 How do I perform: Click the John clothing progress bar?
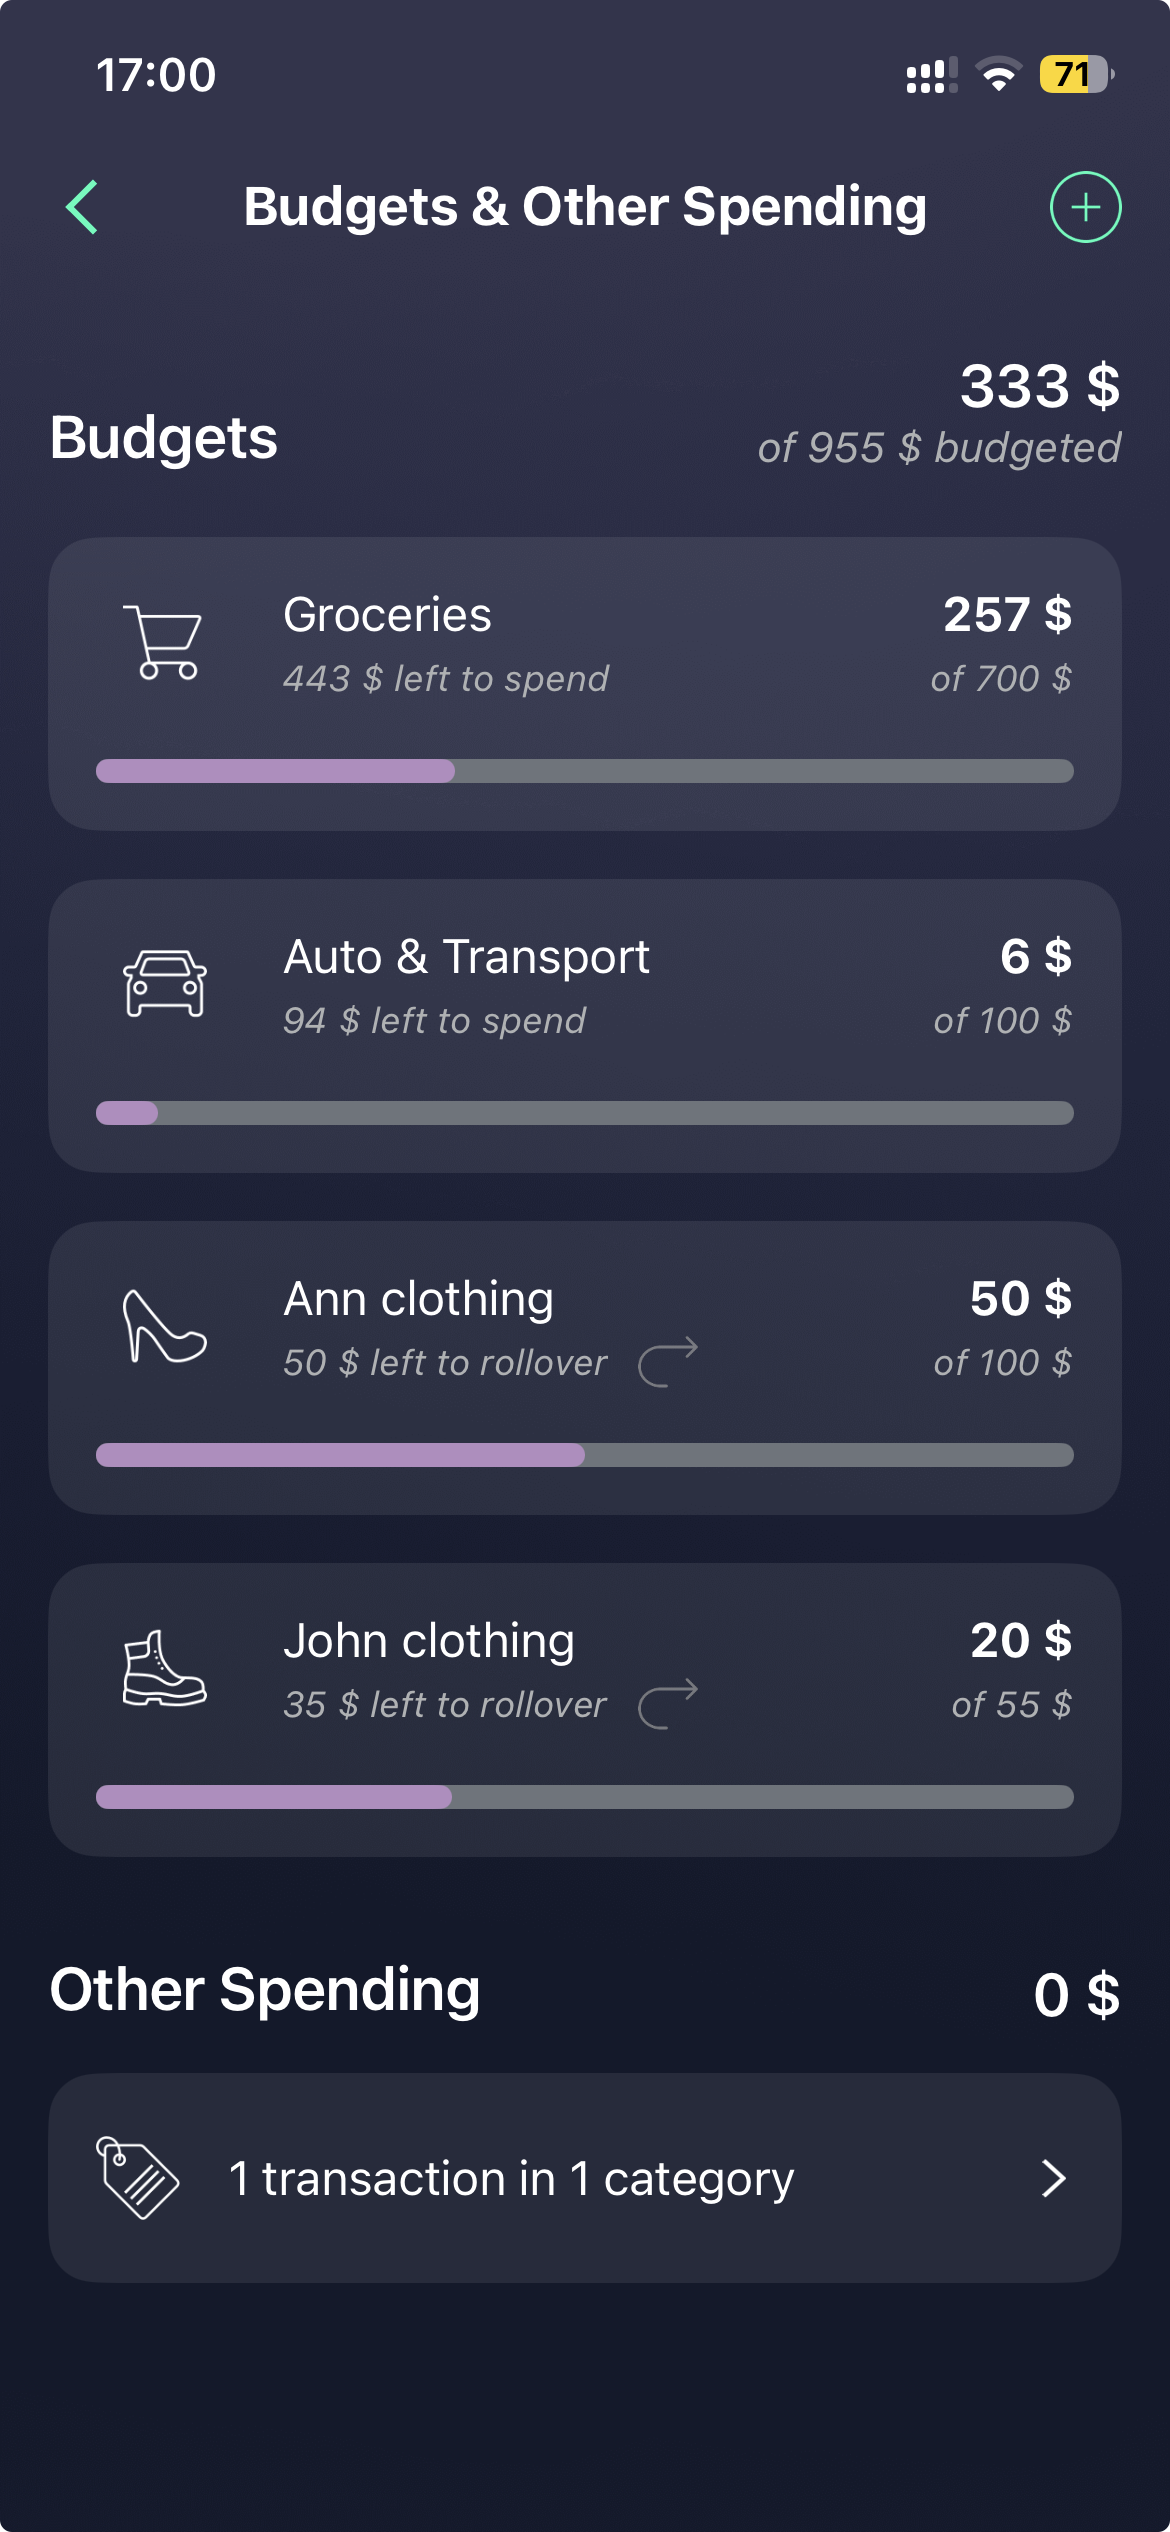[585, 1797]
